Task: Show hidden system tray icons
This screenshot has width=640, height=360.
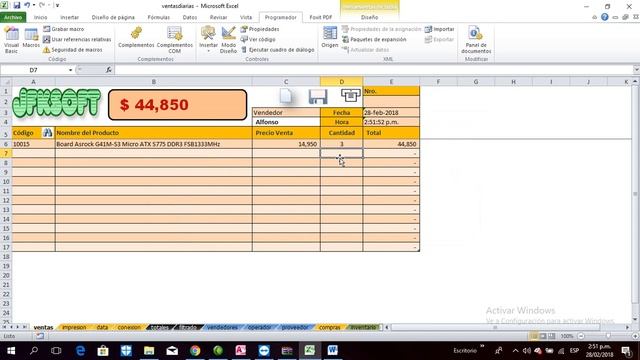Action: point(516,350)
